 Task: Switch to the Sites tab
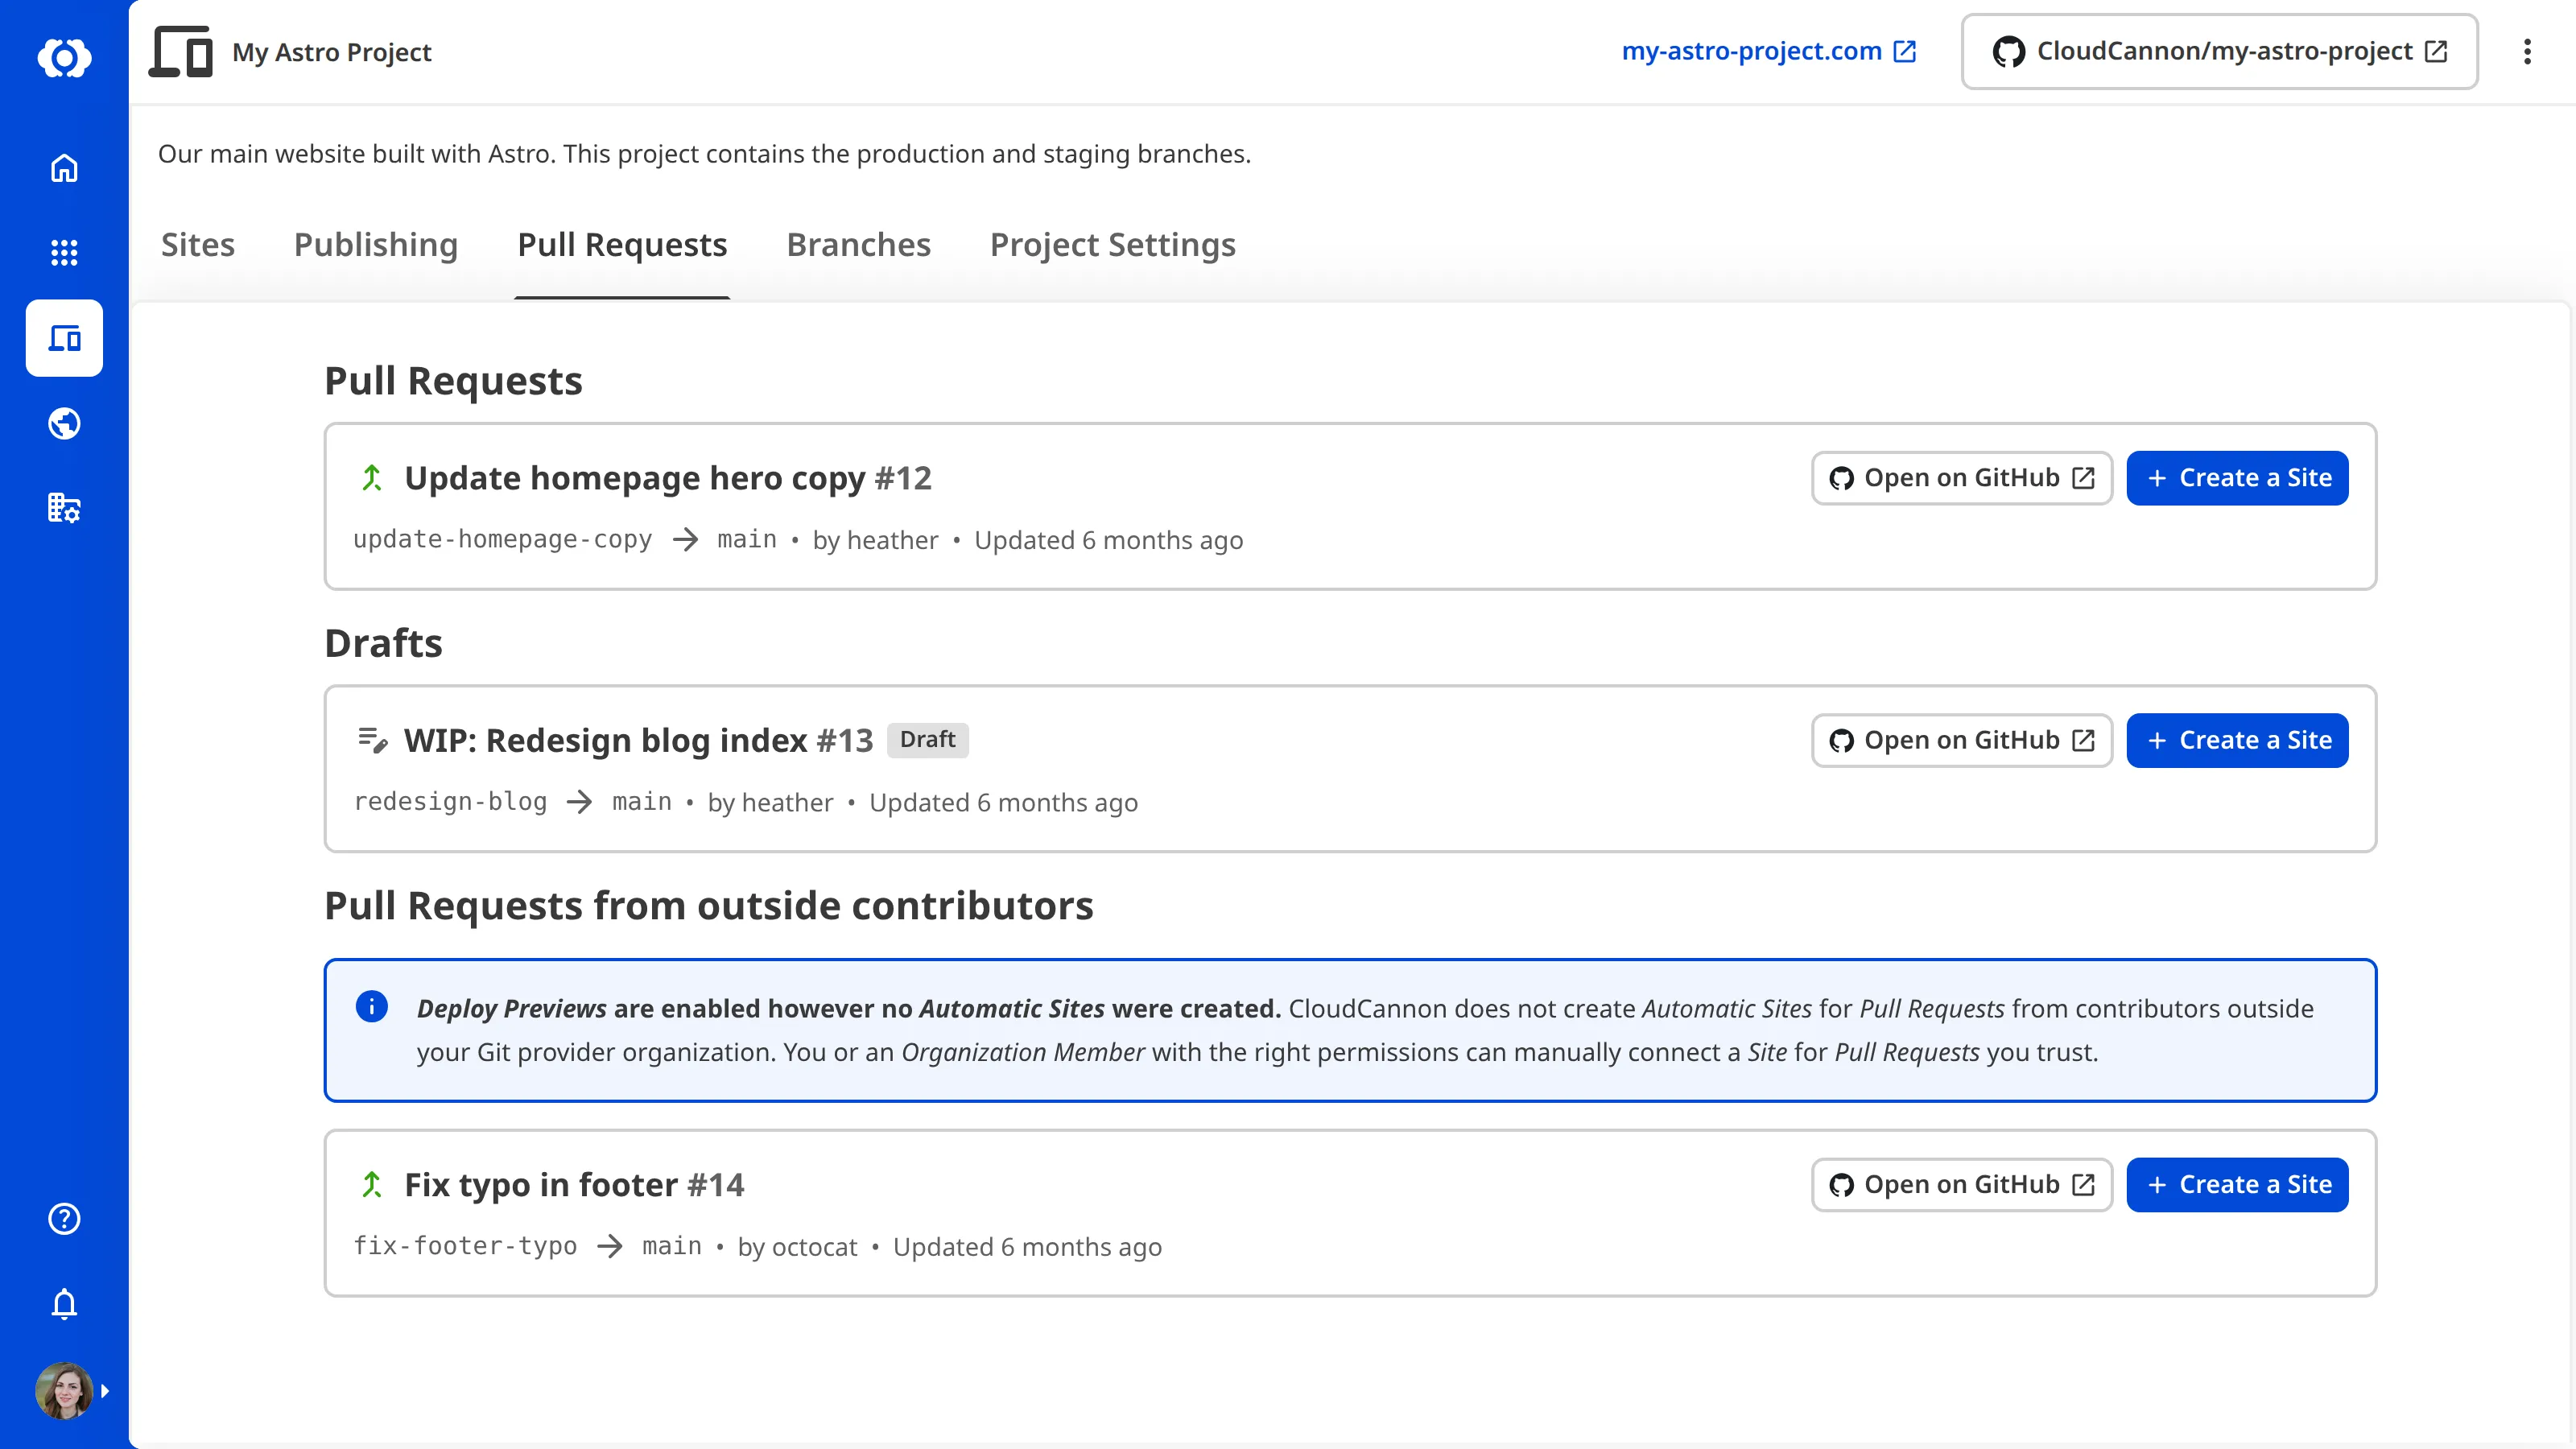198,245
